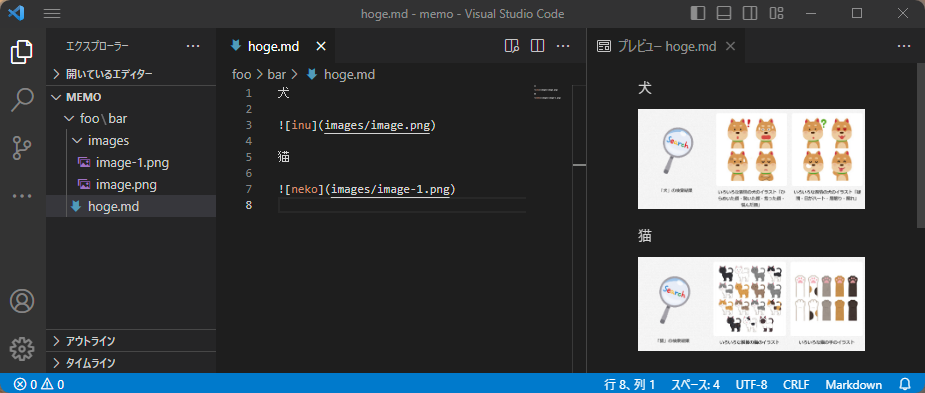Open image.png in the explorer
Screen dimensions: 925x393
[131, 185]
